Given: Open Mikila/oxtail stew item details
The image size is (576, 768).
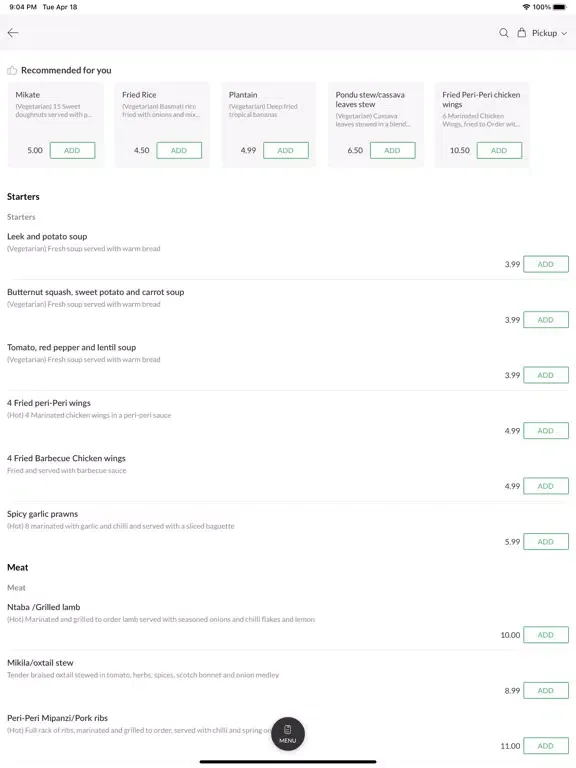Looking at the screenshot, I should click(40, 663).
